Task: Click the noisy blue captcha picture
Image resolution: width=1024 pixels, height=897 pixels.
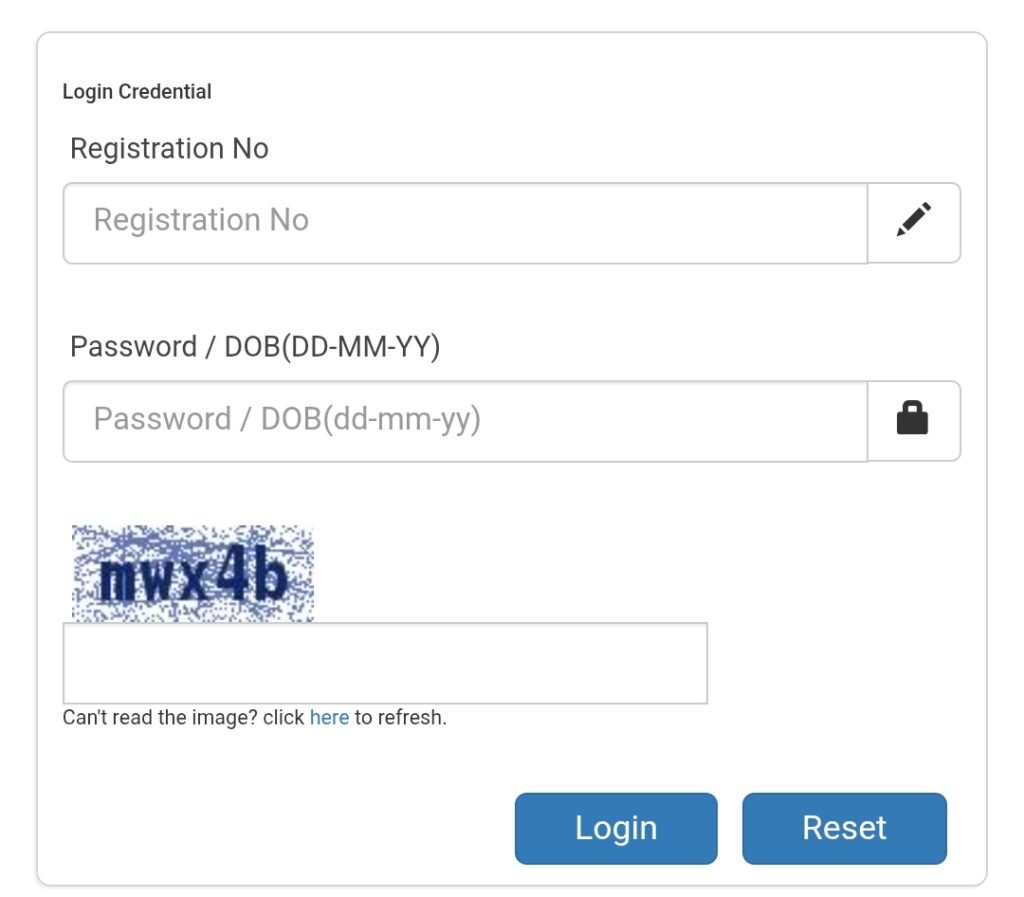Action: 193,574
